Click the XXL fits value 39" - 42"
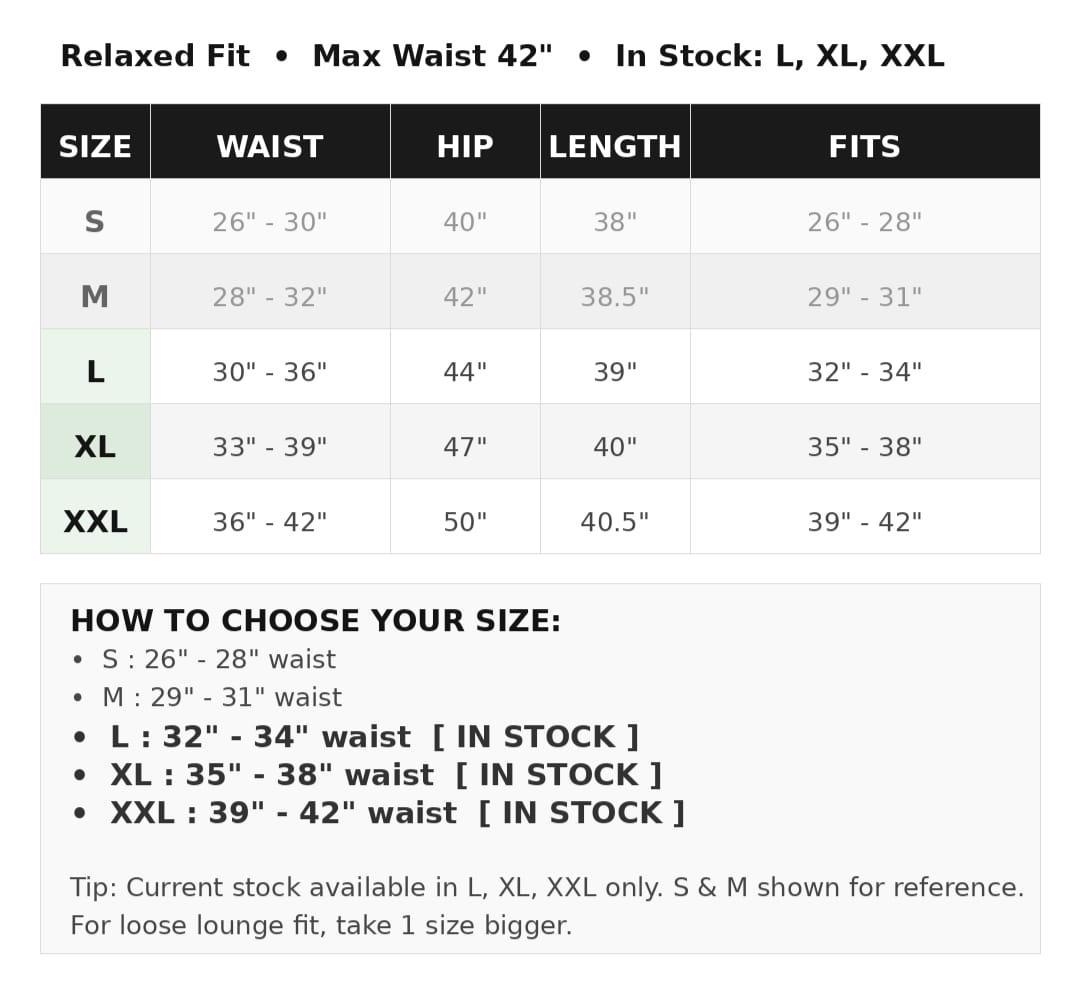The image size is (1080, 998). coord(865,522)
